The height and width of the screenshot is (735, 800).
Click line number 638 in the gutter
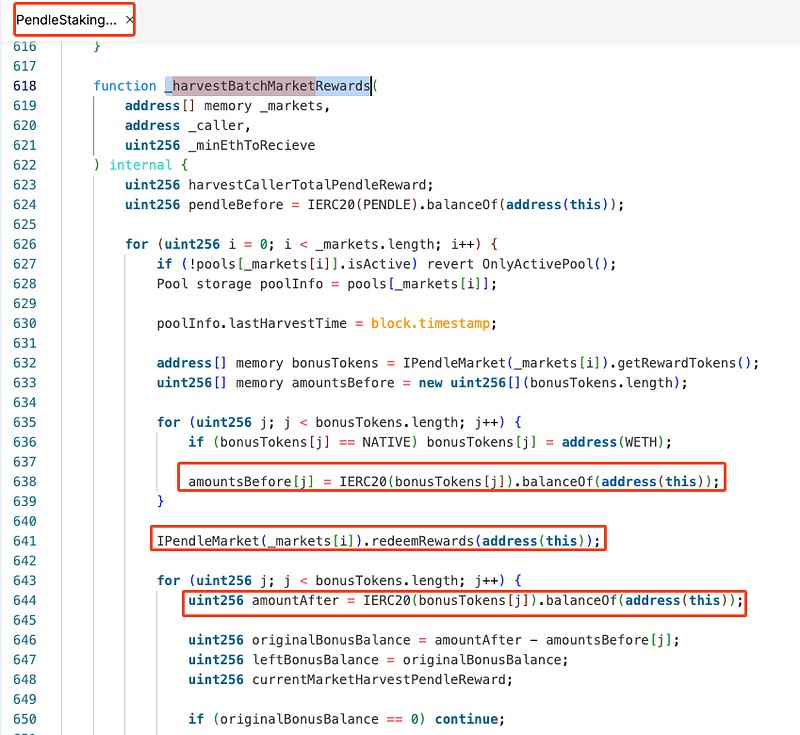[x=25, y=482]
